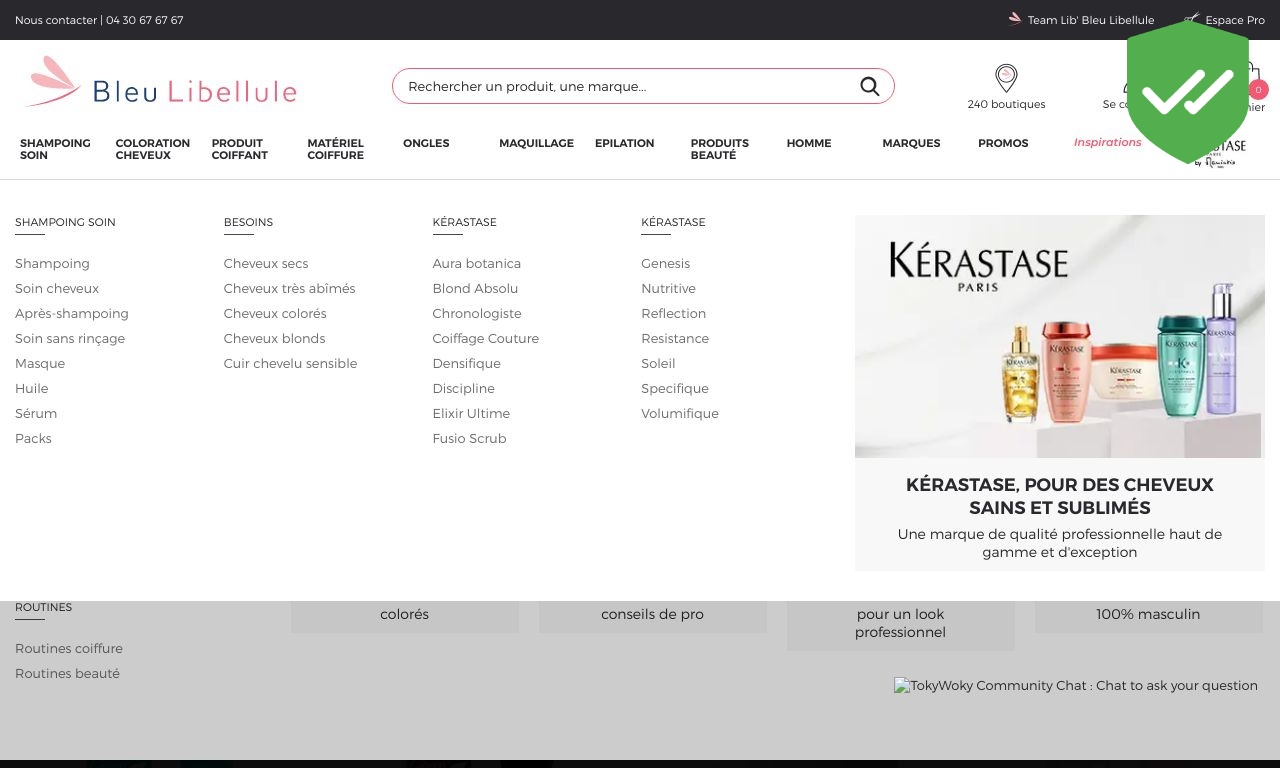This screenshot has height=768, width=1280.
Task: Click the Bleu Libellule logo
Action: point(160,82)
